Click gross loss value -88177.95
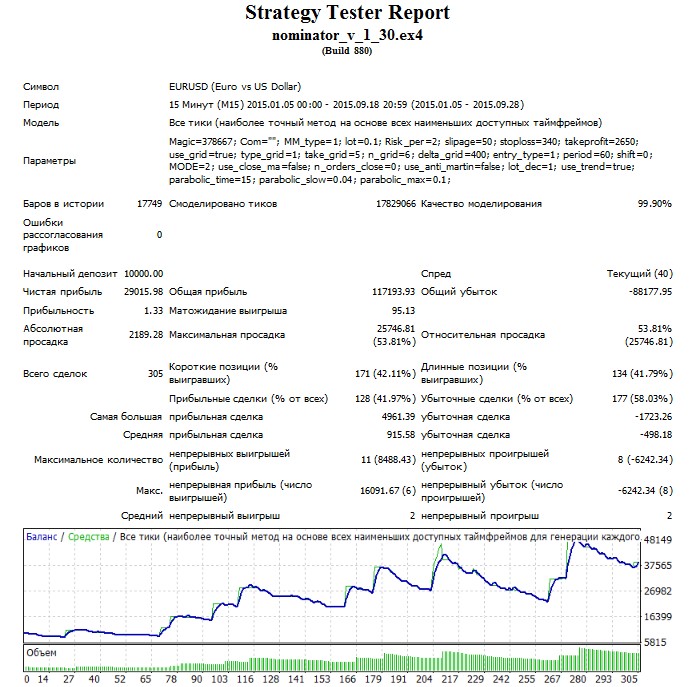 [x=651, y=292]
